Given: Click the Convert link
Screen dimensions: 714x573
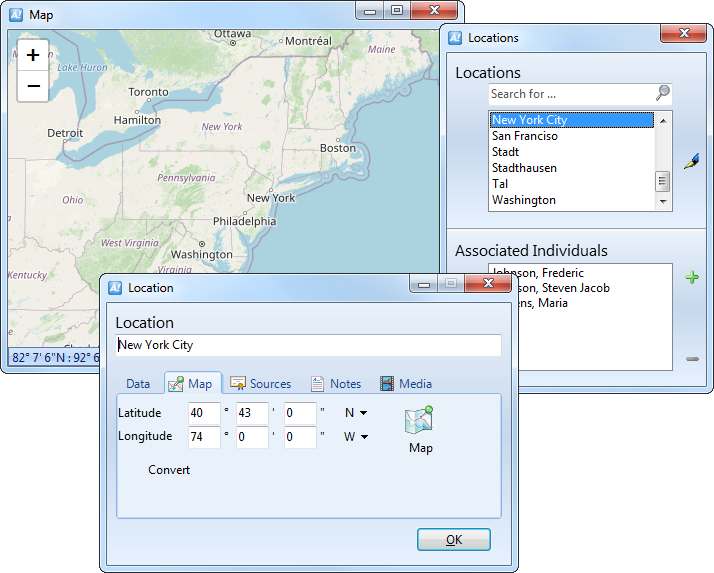Looking at the screenshot, I should 169,470.
